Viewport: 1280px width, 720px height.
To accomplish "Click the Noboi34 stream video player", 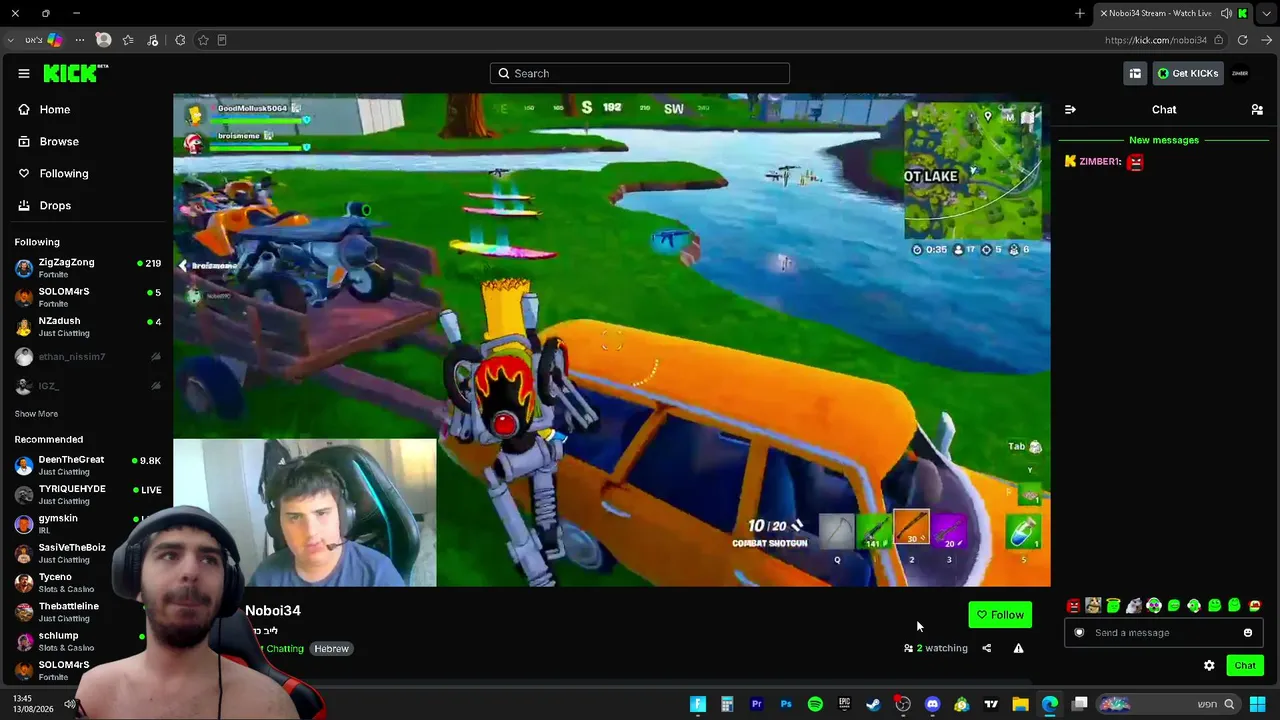I will click(x=612, y=340).
